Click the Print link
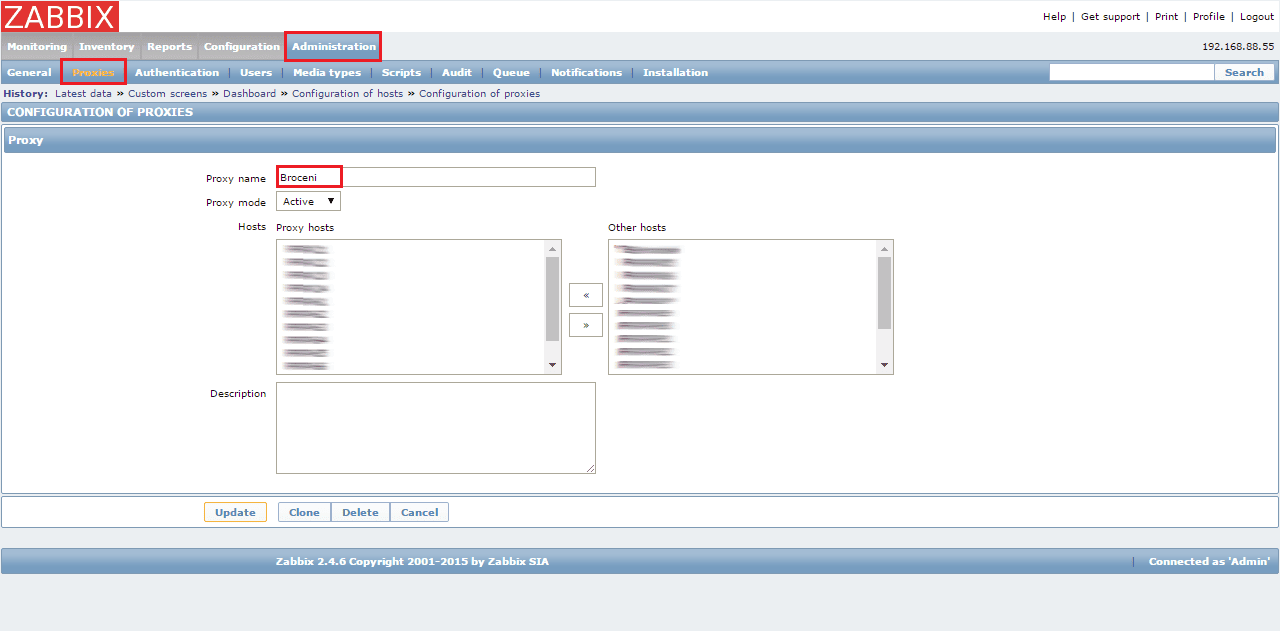Image resolution: width=1280 pixels, height=631 pixels. (1166, 17)
